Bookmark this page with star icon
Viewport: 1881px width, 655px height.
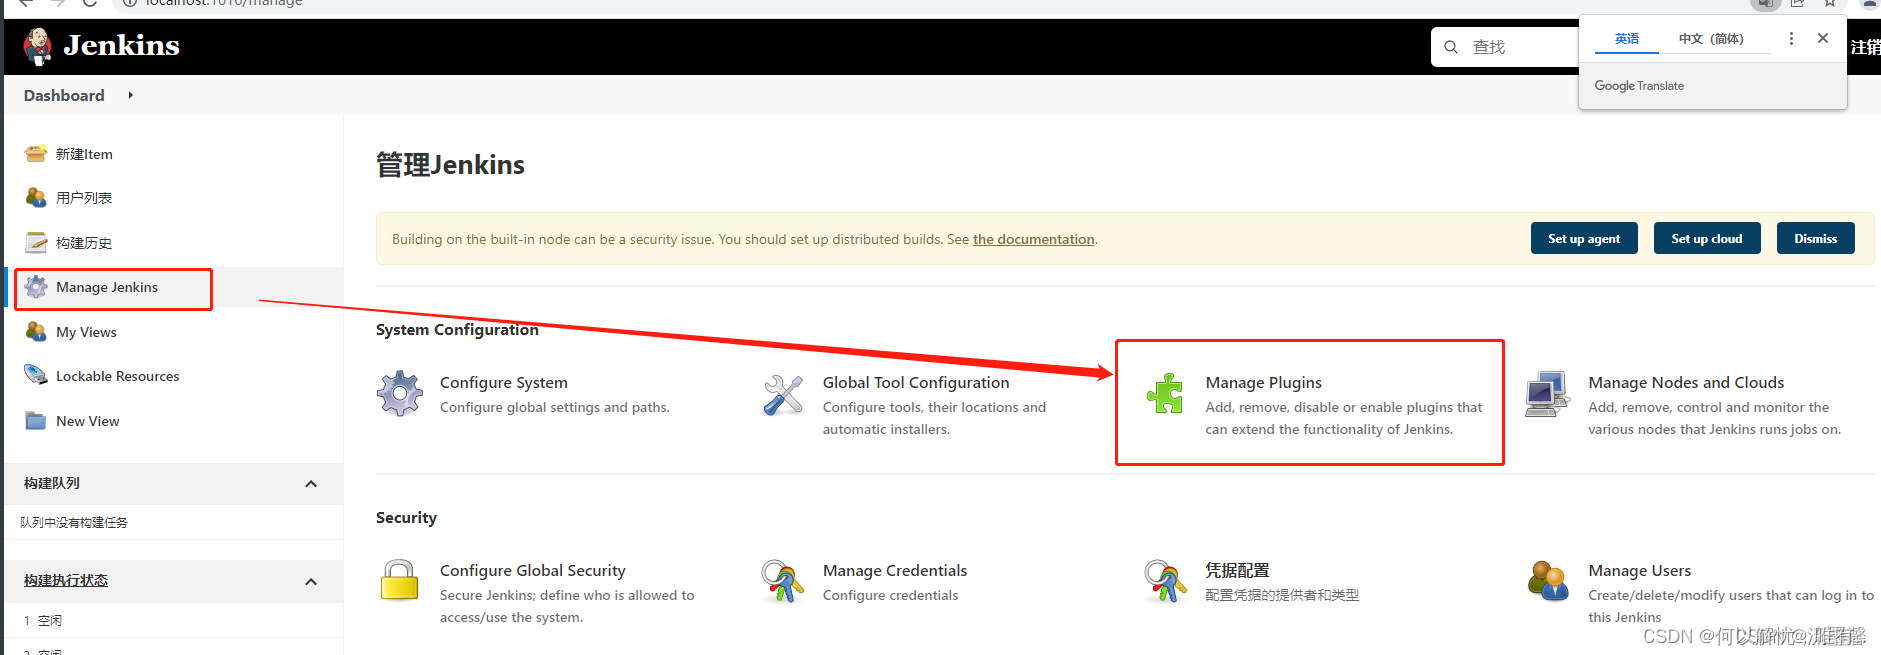tap(1829, 4)
